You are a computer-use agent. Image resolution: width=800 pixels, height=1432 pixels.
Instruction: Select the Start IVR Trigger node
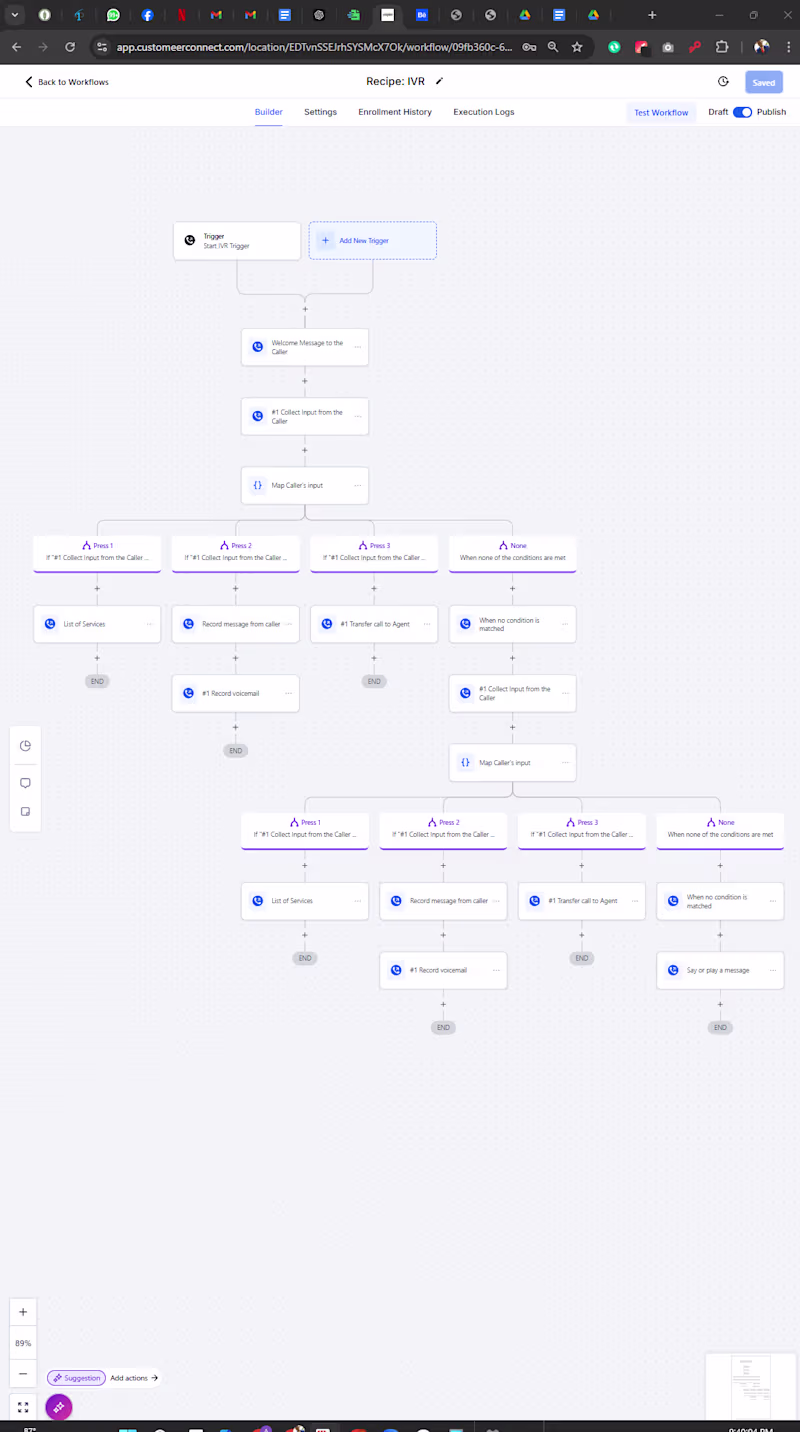[x=237, y=241]
